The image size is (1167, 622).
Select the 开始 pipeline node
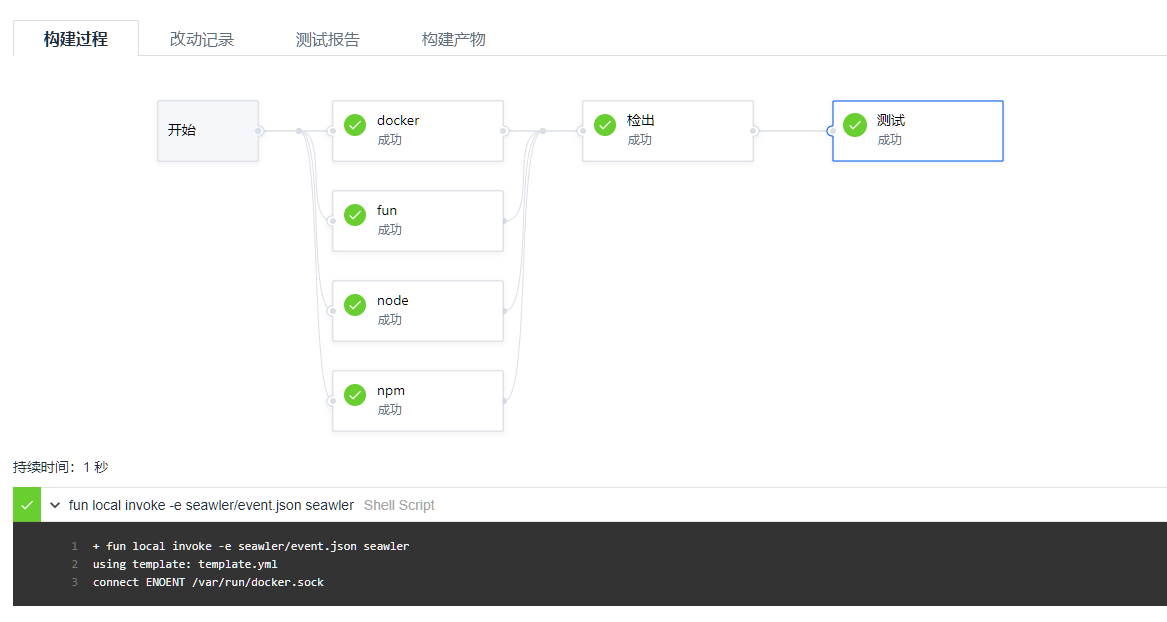[207, 130]
